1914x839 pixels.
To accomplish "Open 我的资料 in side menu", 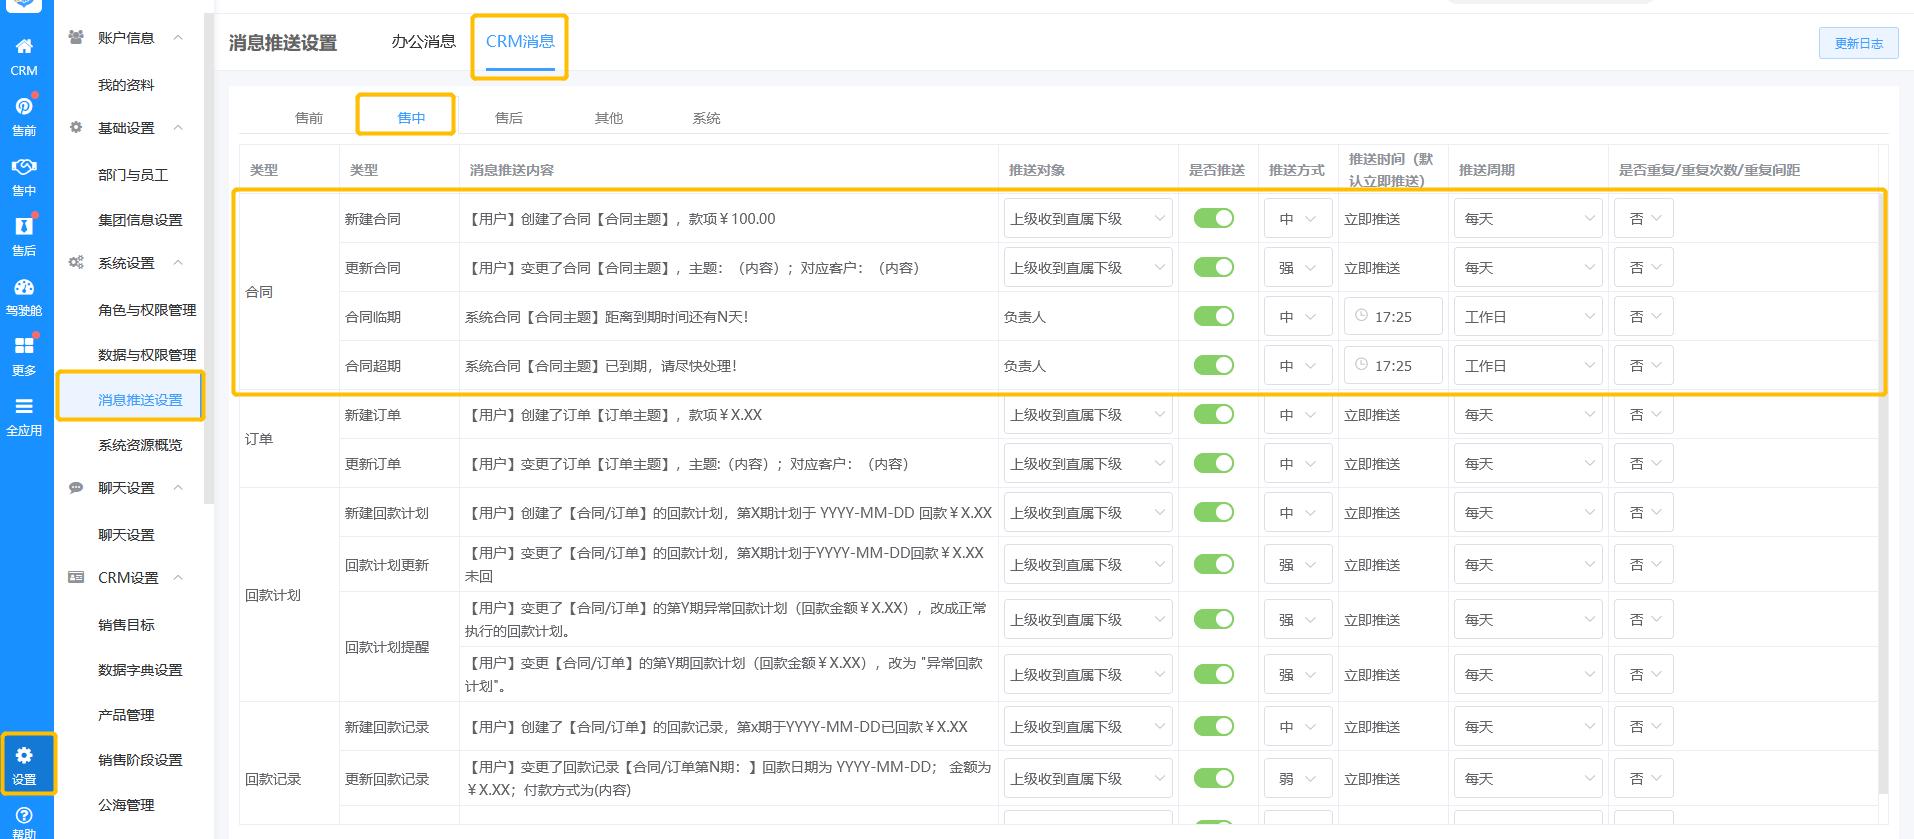I will pyautogui.click(x=126, y=85).
